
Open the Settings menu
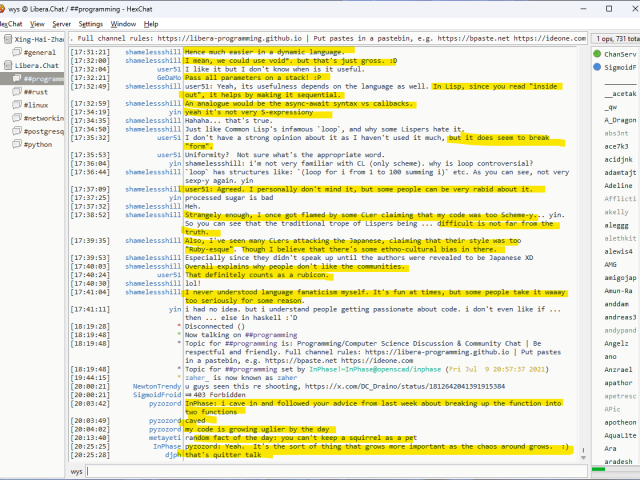click(x=90, y=23)
